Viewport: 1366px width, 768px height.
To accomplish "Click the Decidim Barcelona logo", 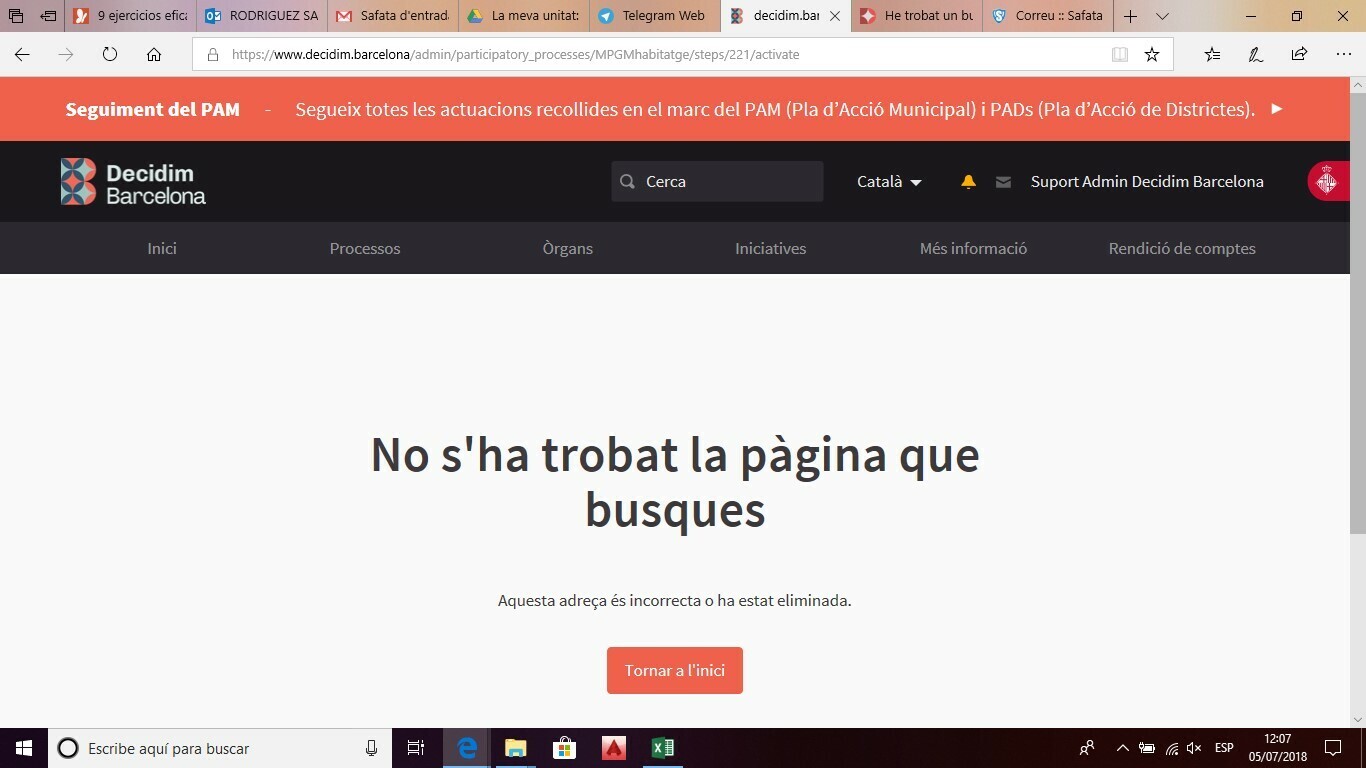I will pyautogui.click(x=133, y=182).
